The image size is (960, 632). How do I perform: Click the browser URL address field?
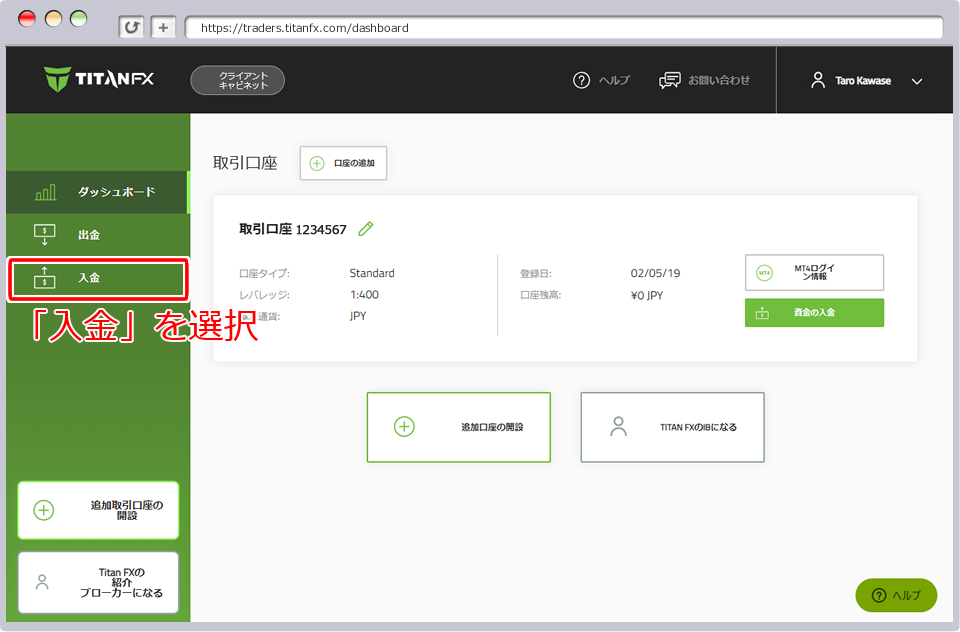pyautogui.click(x=563, y=28)
